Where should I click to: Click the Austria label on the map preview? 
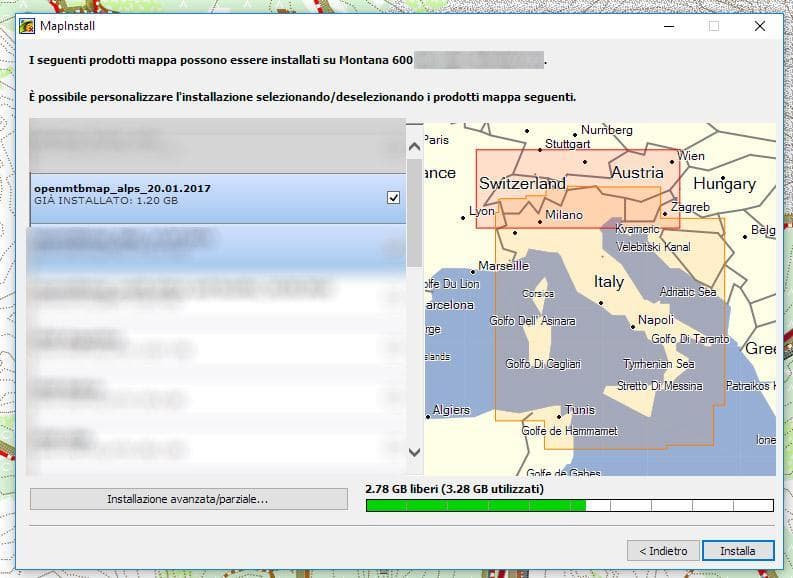point(637,172)
